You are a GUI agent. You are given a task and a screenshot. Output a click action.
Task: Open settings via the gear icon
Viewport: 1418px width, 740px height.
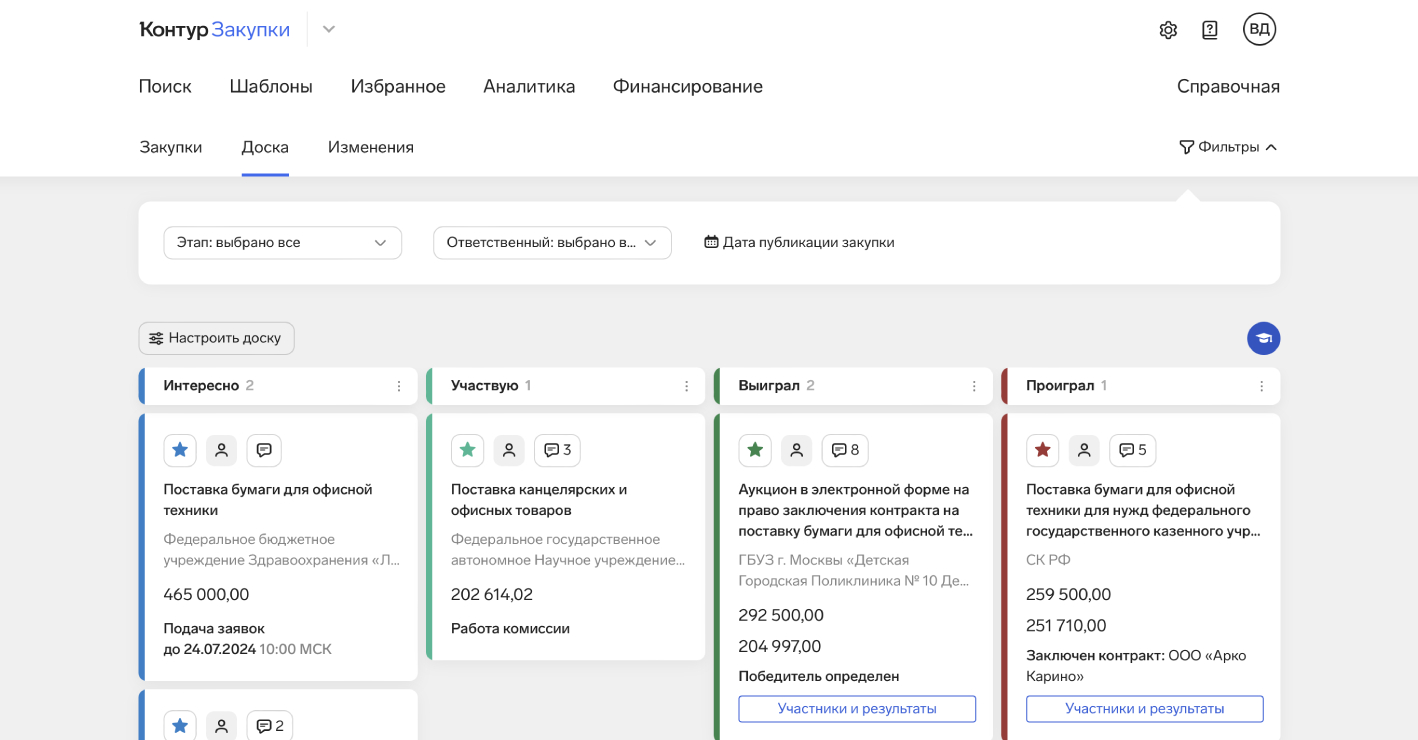(1167, 30)
